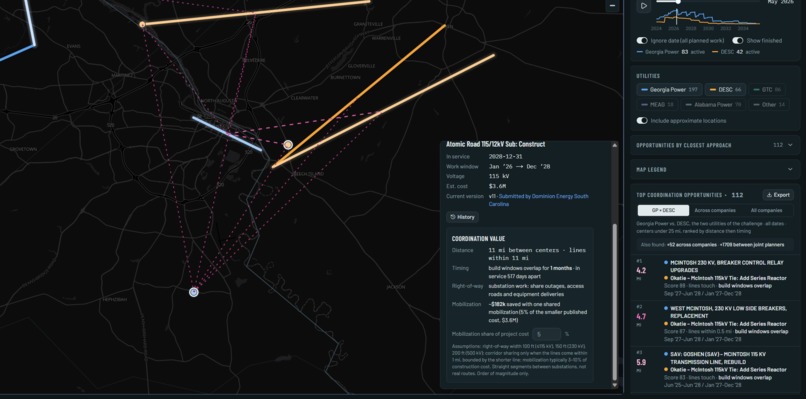Viewport: 806px width, 399px height.
Task: Enable the MEAG utility chip
Action: coord(657,104)
